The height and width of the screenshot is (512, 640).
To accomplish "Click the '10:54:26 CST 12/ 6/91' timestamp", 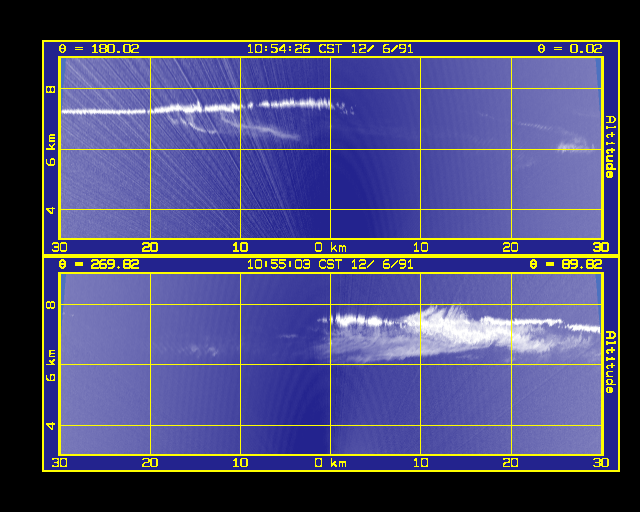I will [330, 49].
